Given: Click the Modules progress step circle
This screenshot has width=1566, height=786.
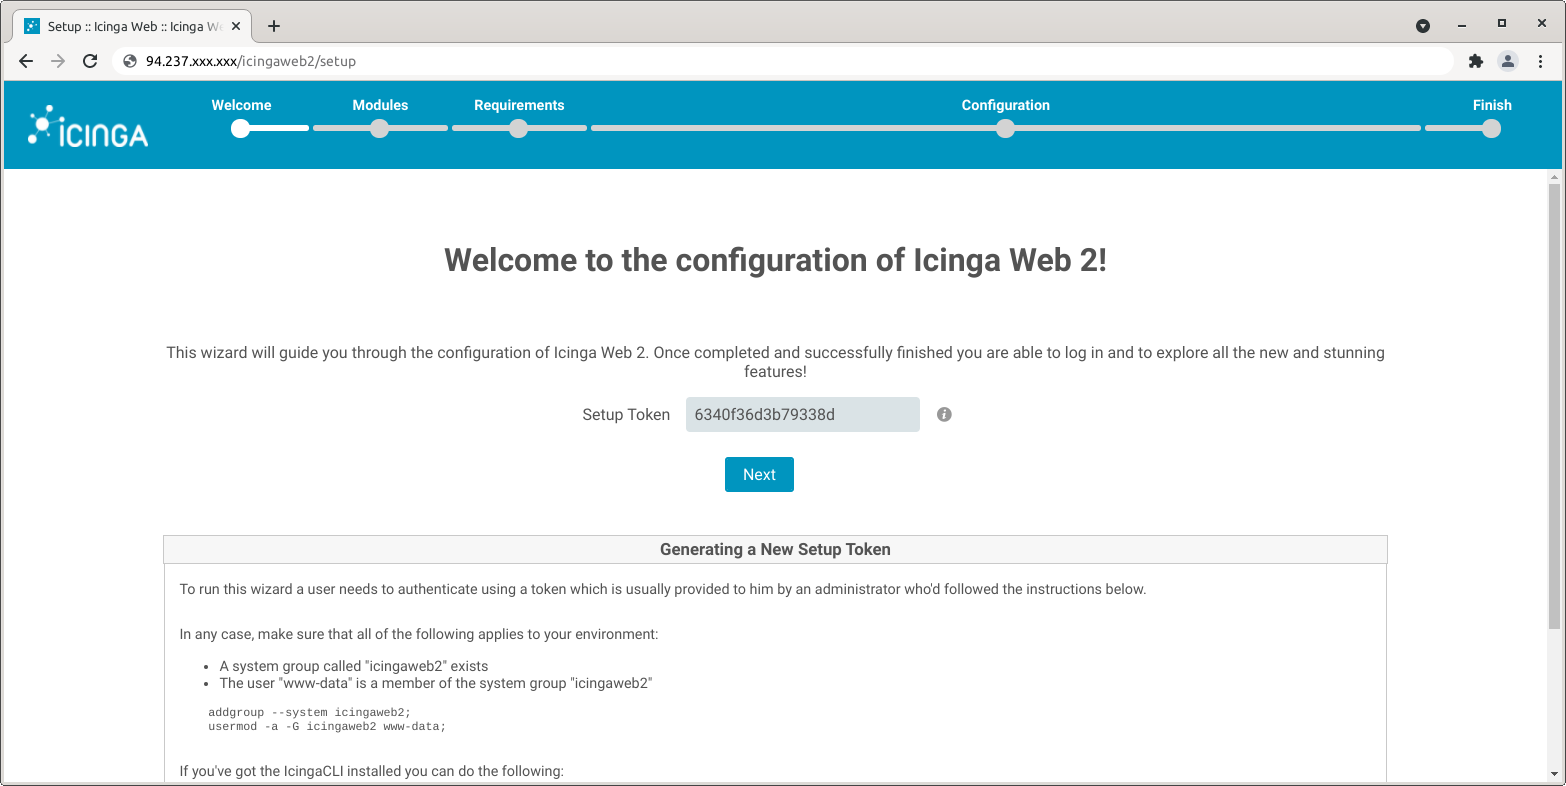Looking at the screenshot, I should click(x=379, y=128).
